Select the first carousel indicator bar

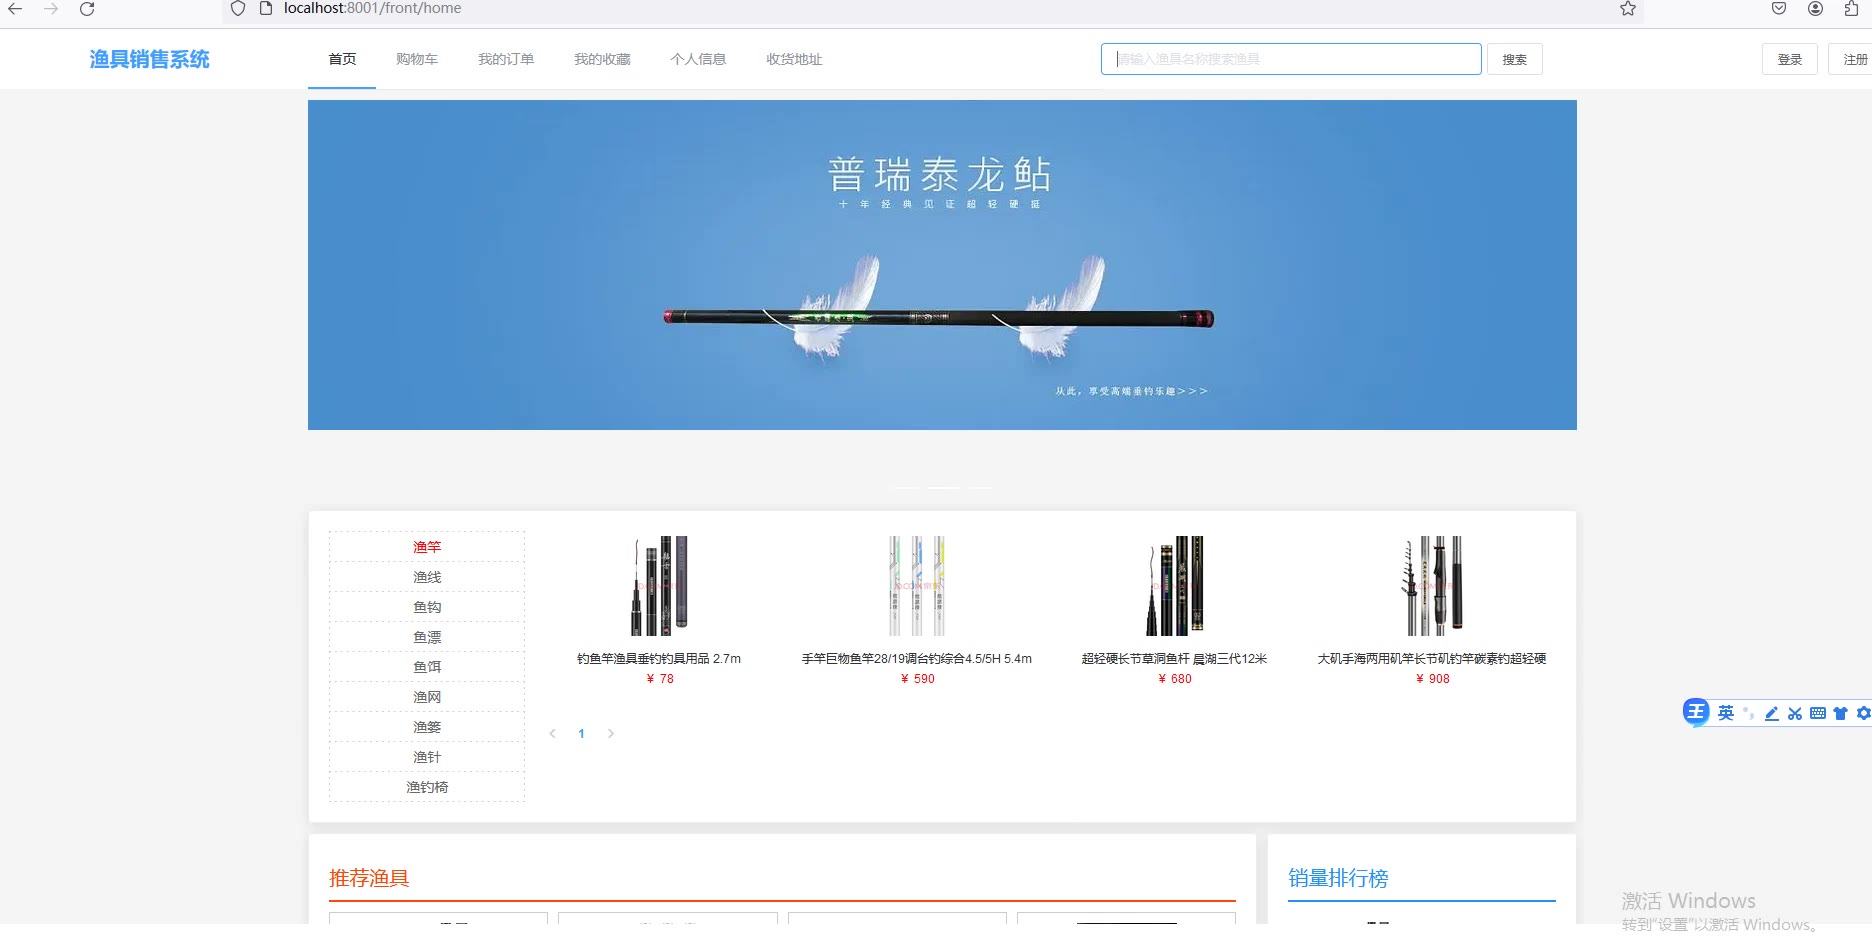tap(905, 487)
